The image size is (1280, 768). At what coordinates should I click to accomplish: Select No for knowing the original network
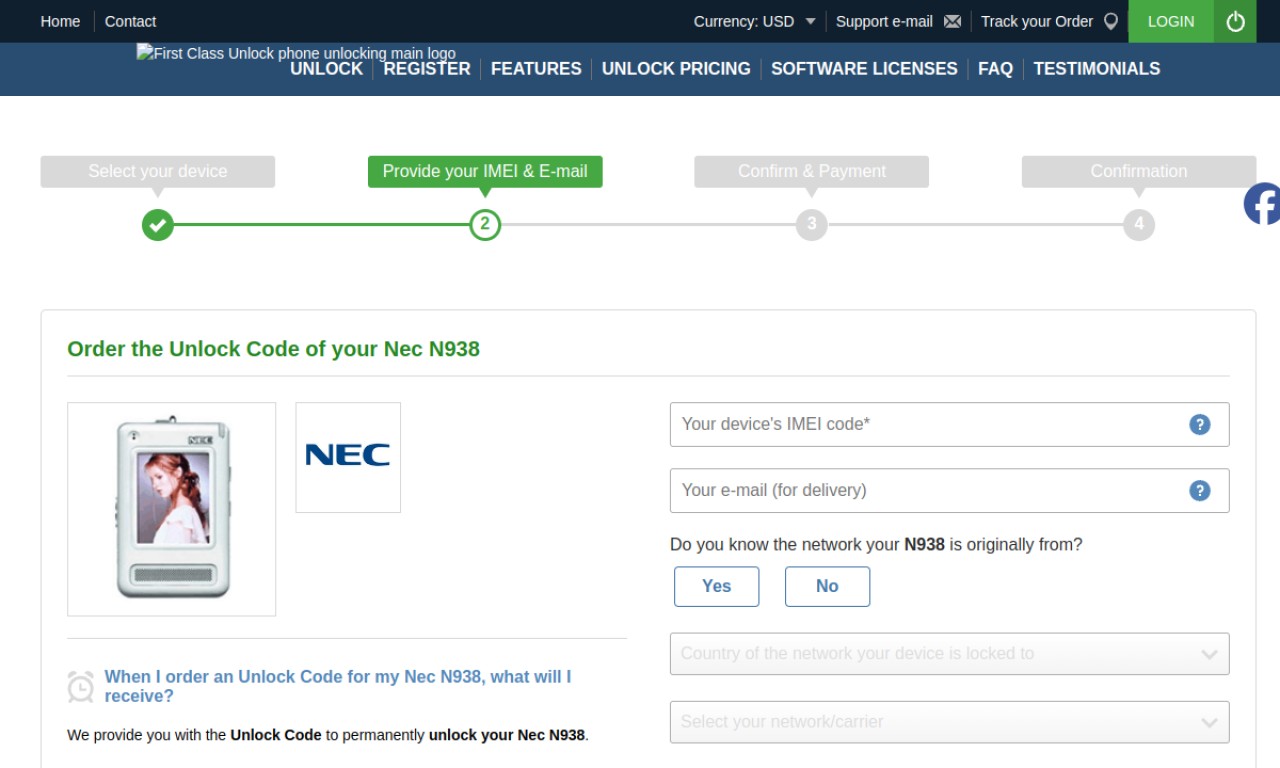[827, 587]
